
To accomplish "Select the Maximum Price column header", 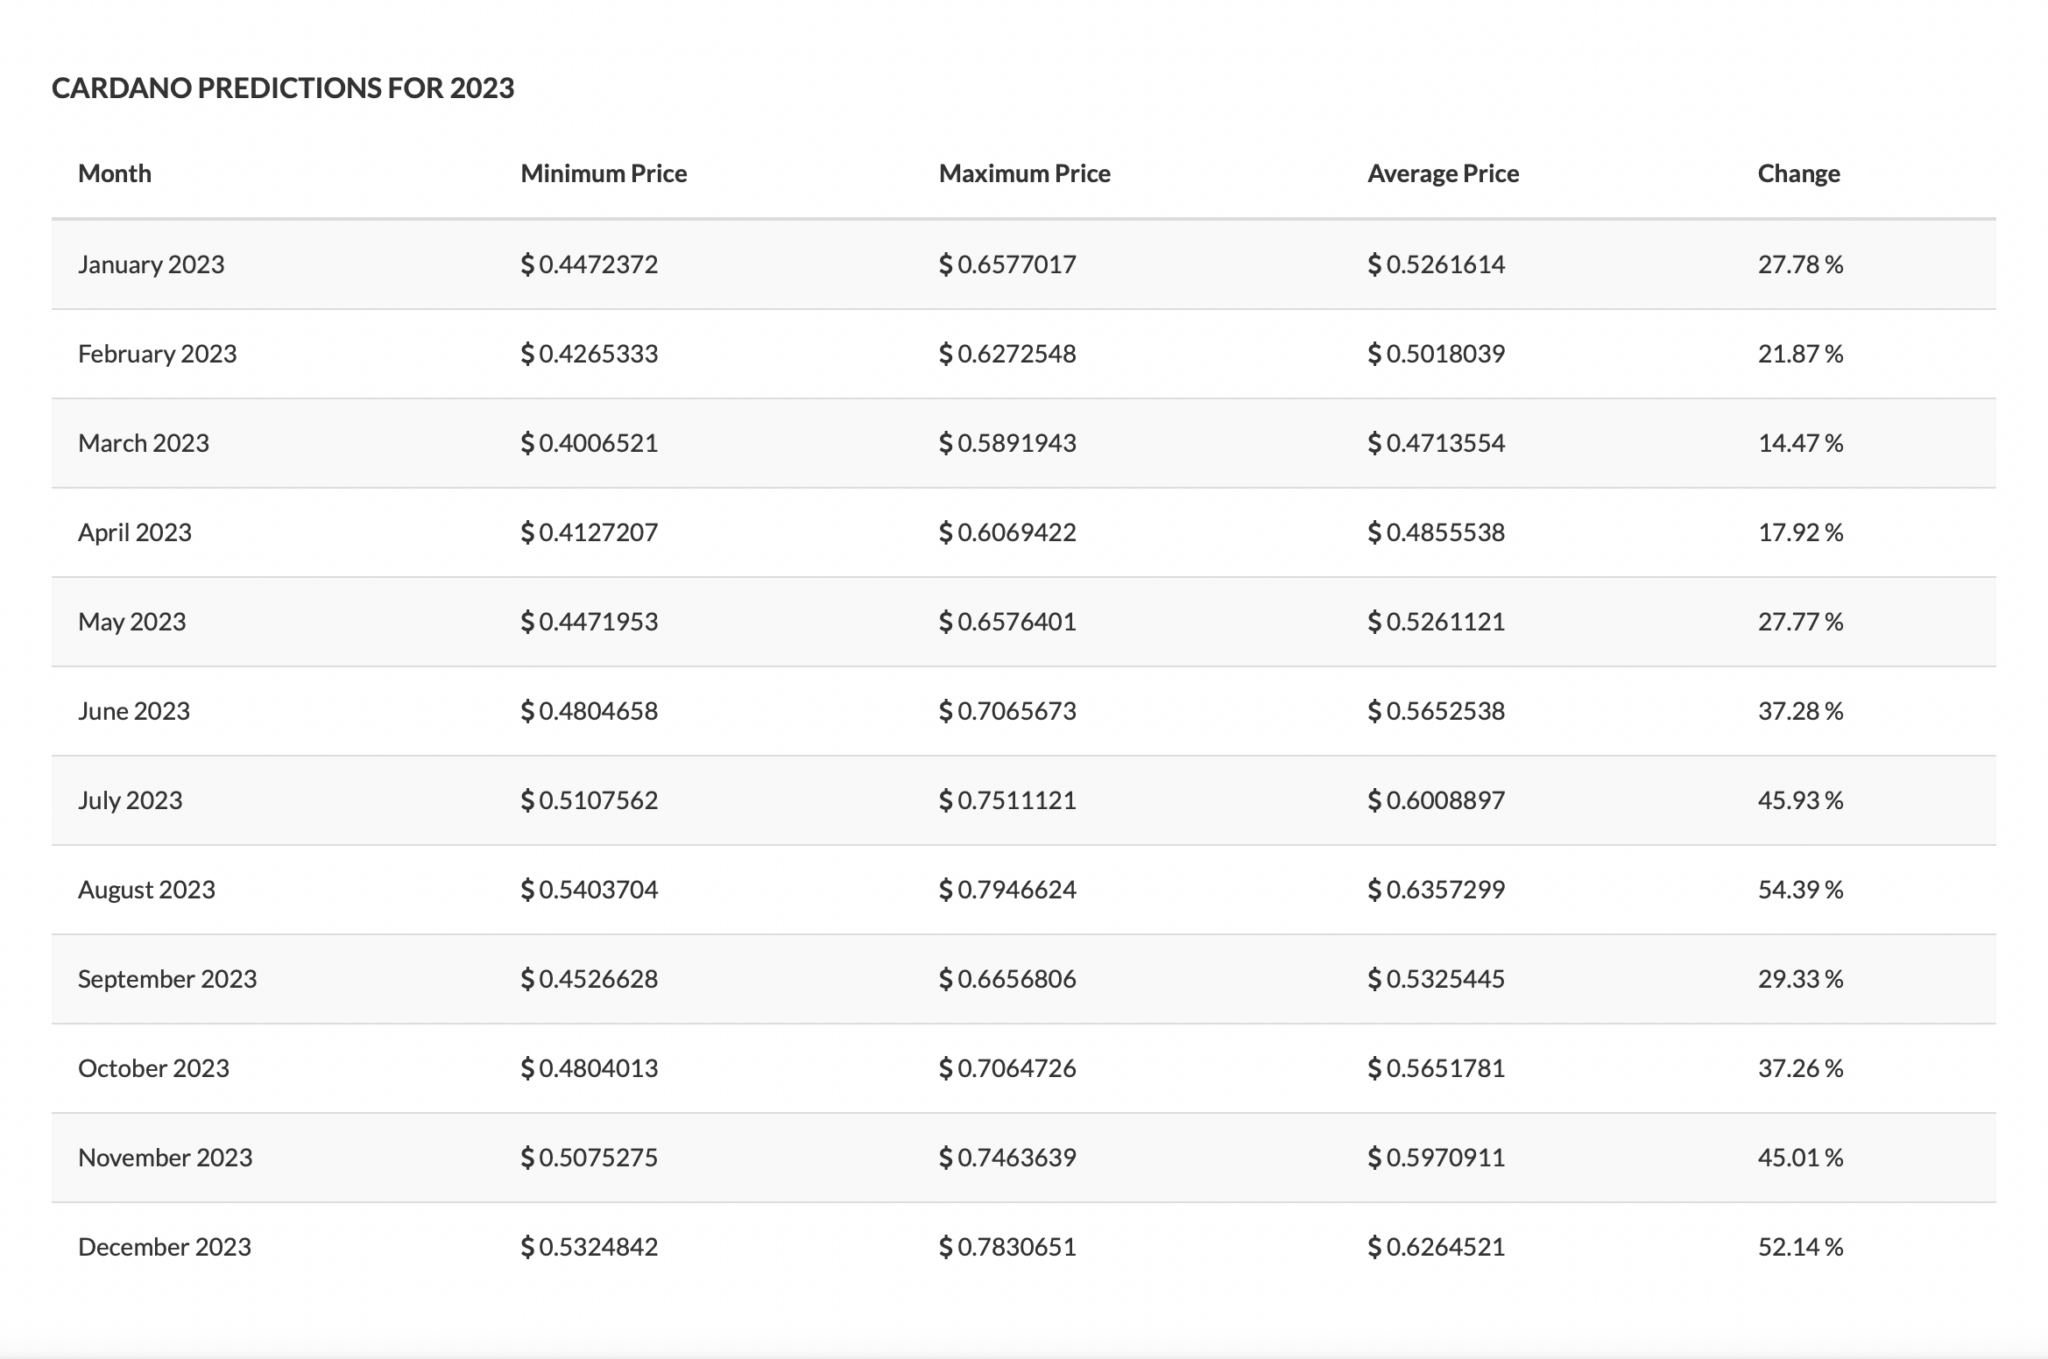I will pos(1025,173).
